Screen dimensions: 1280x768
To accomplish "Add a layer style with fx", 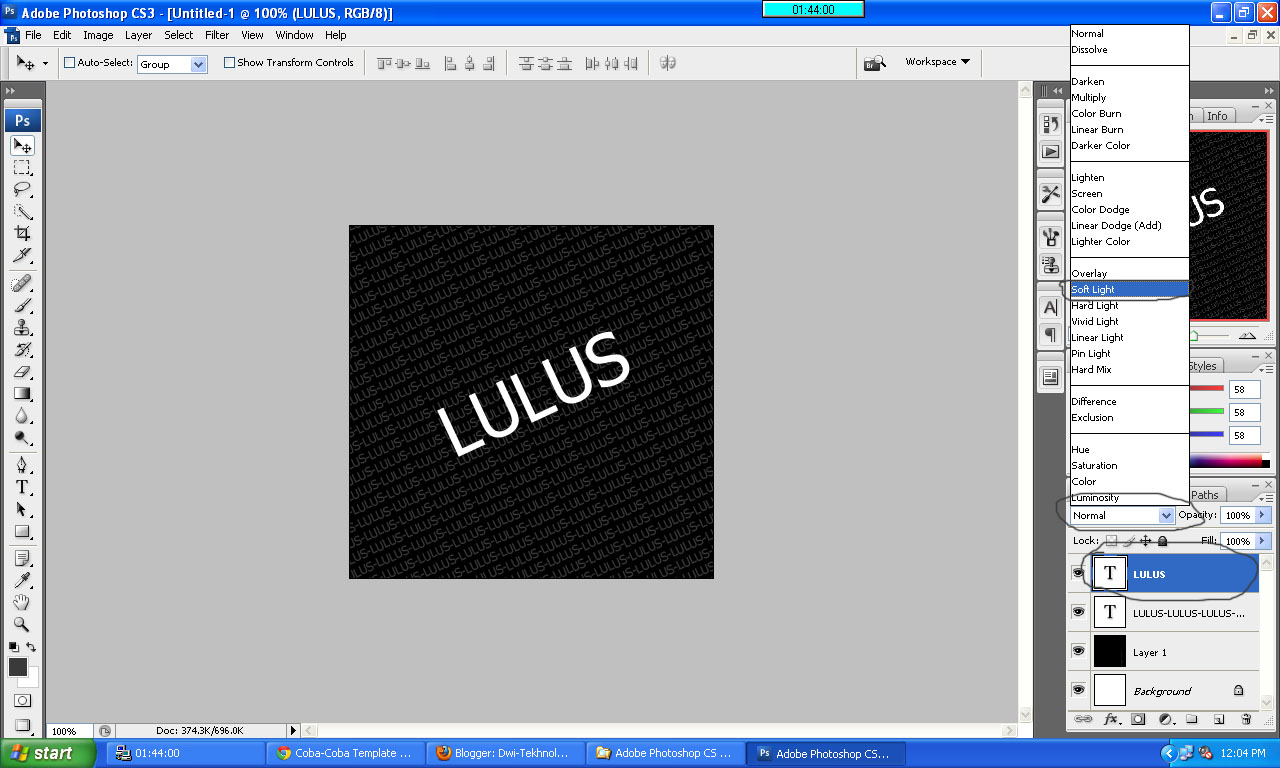I will (x=1111, y=719).
